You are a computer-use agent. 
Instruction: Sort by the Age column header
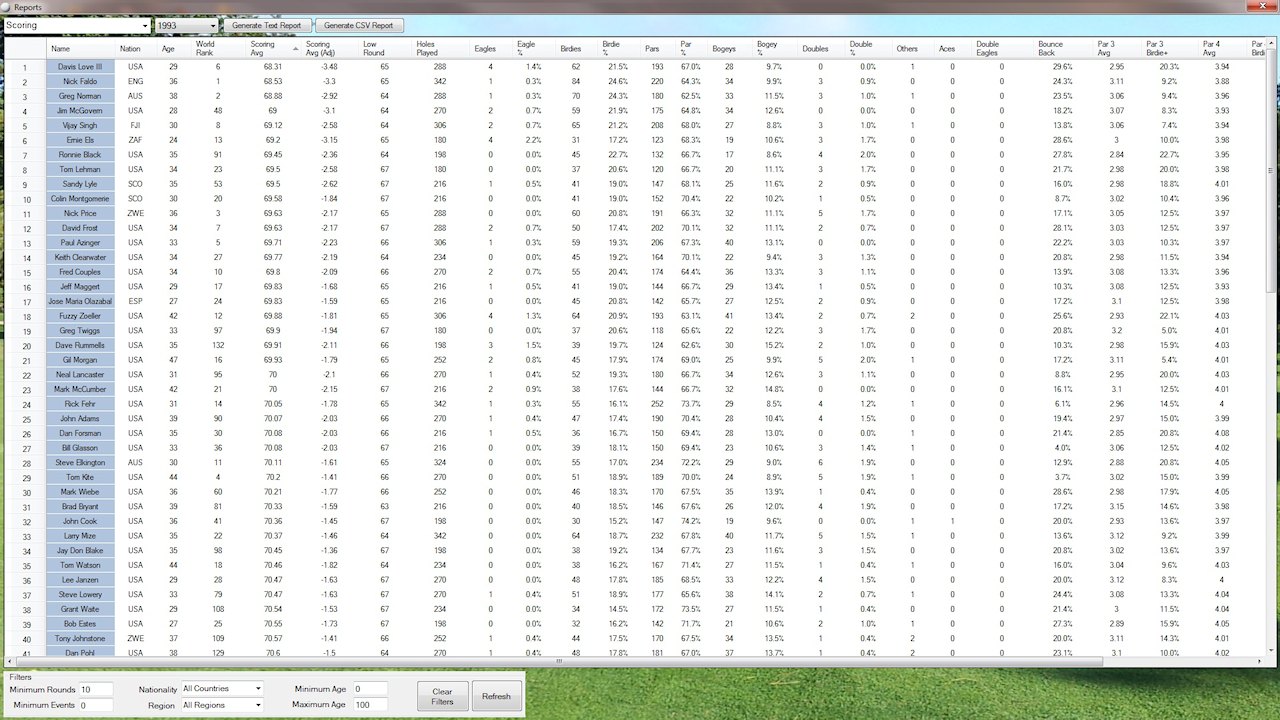pos(168,48)
